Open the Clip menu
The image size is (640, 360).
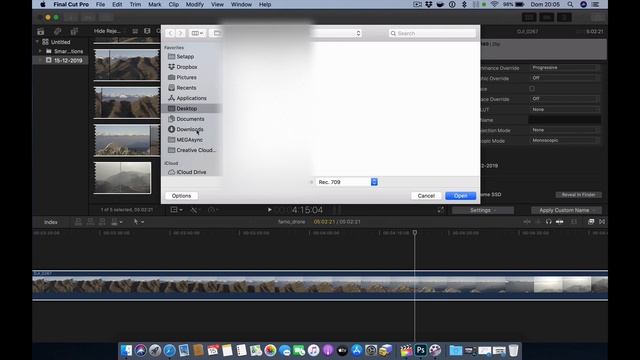click(173, 4)
